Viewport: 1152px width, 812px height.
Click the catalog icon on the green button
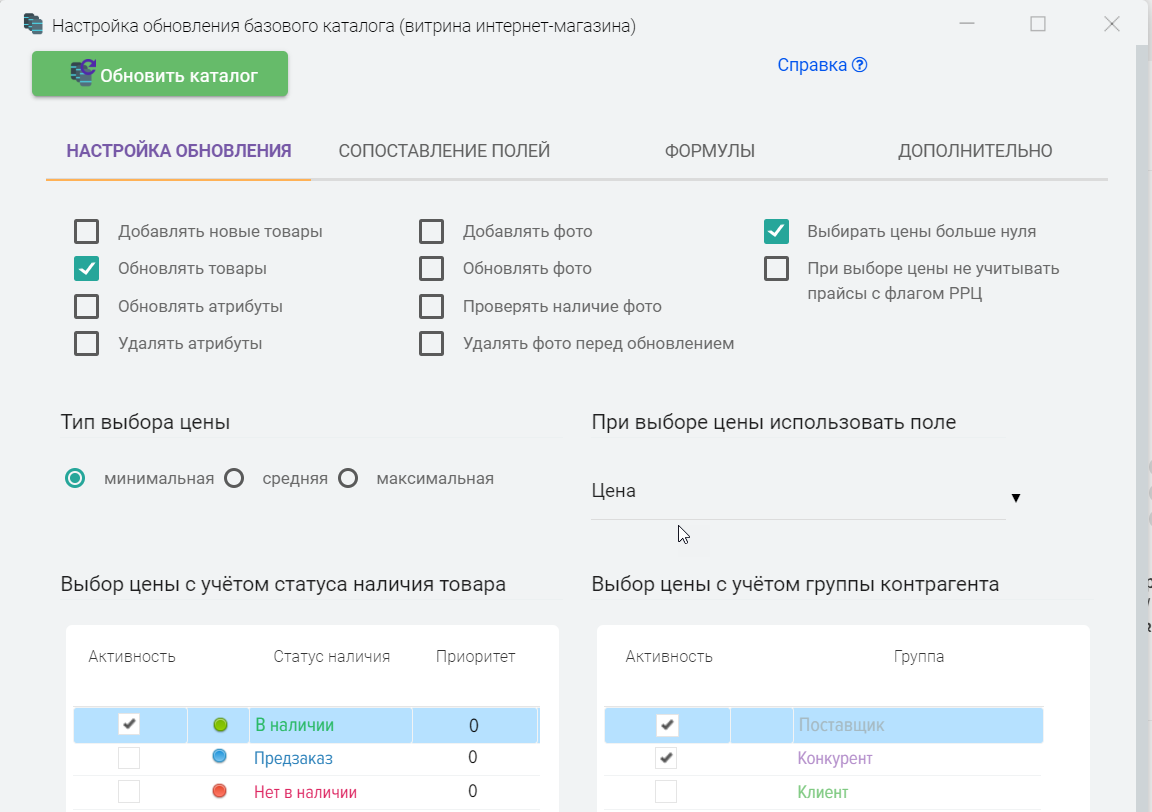click(x=82, y=74)
